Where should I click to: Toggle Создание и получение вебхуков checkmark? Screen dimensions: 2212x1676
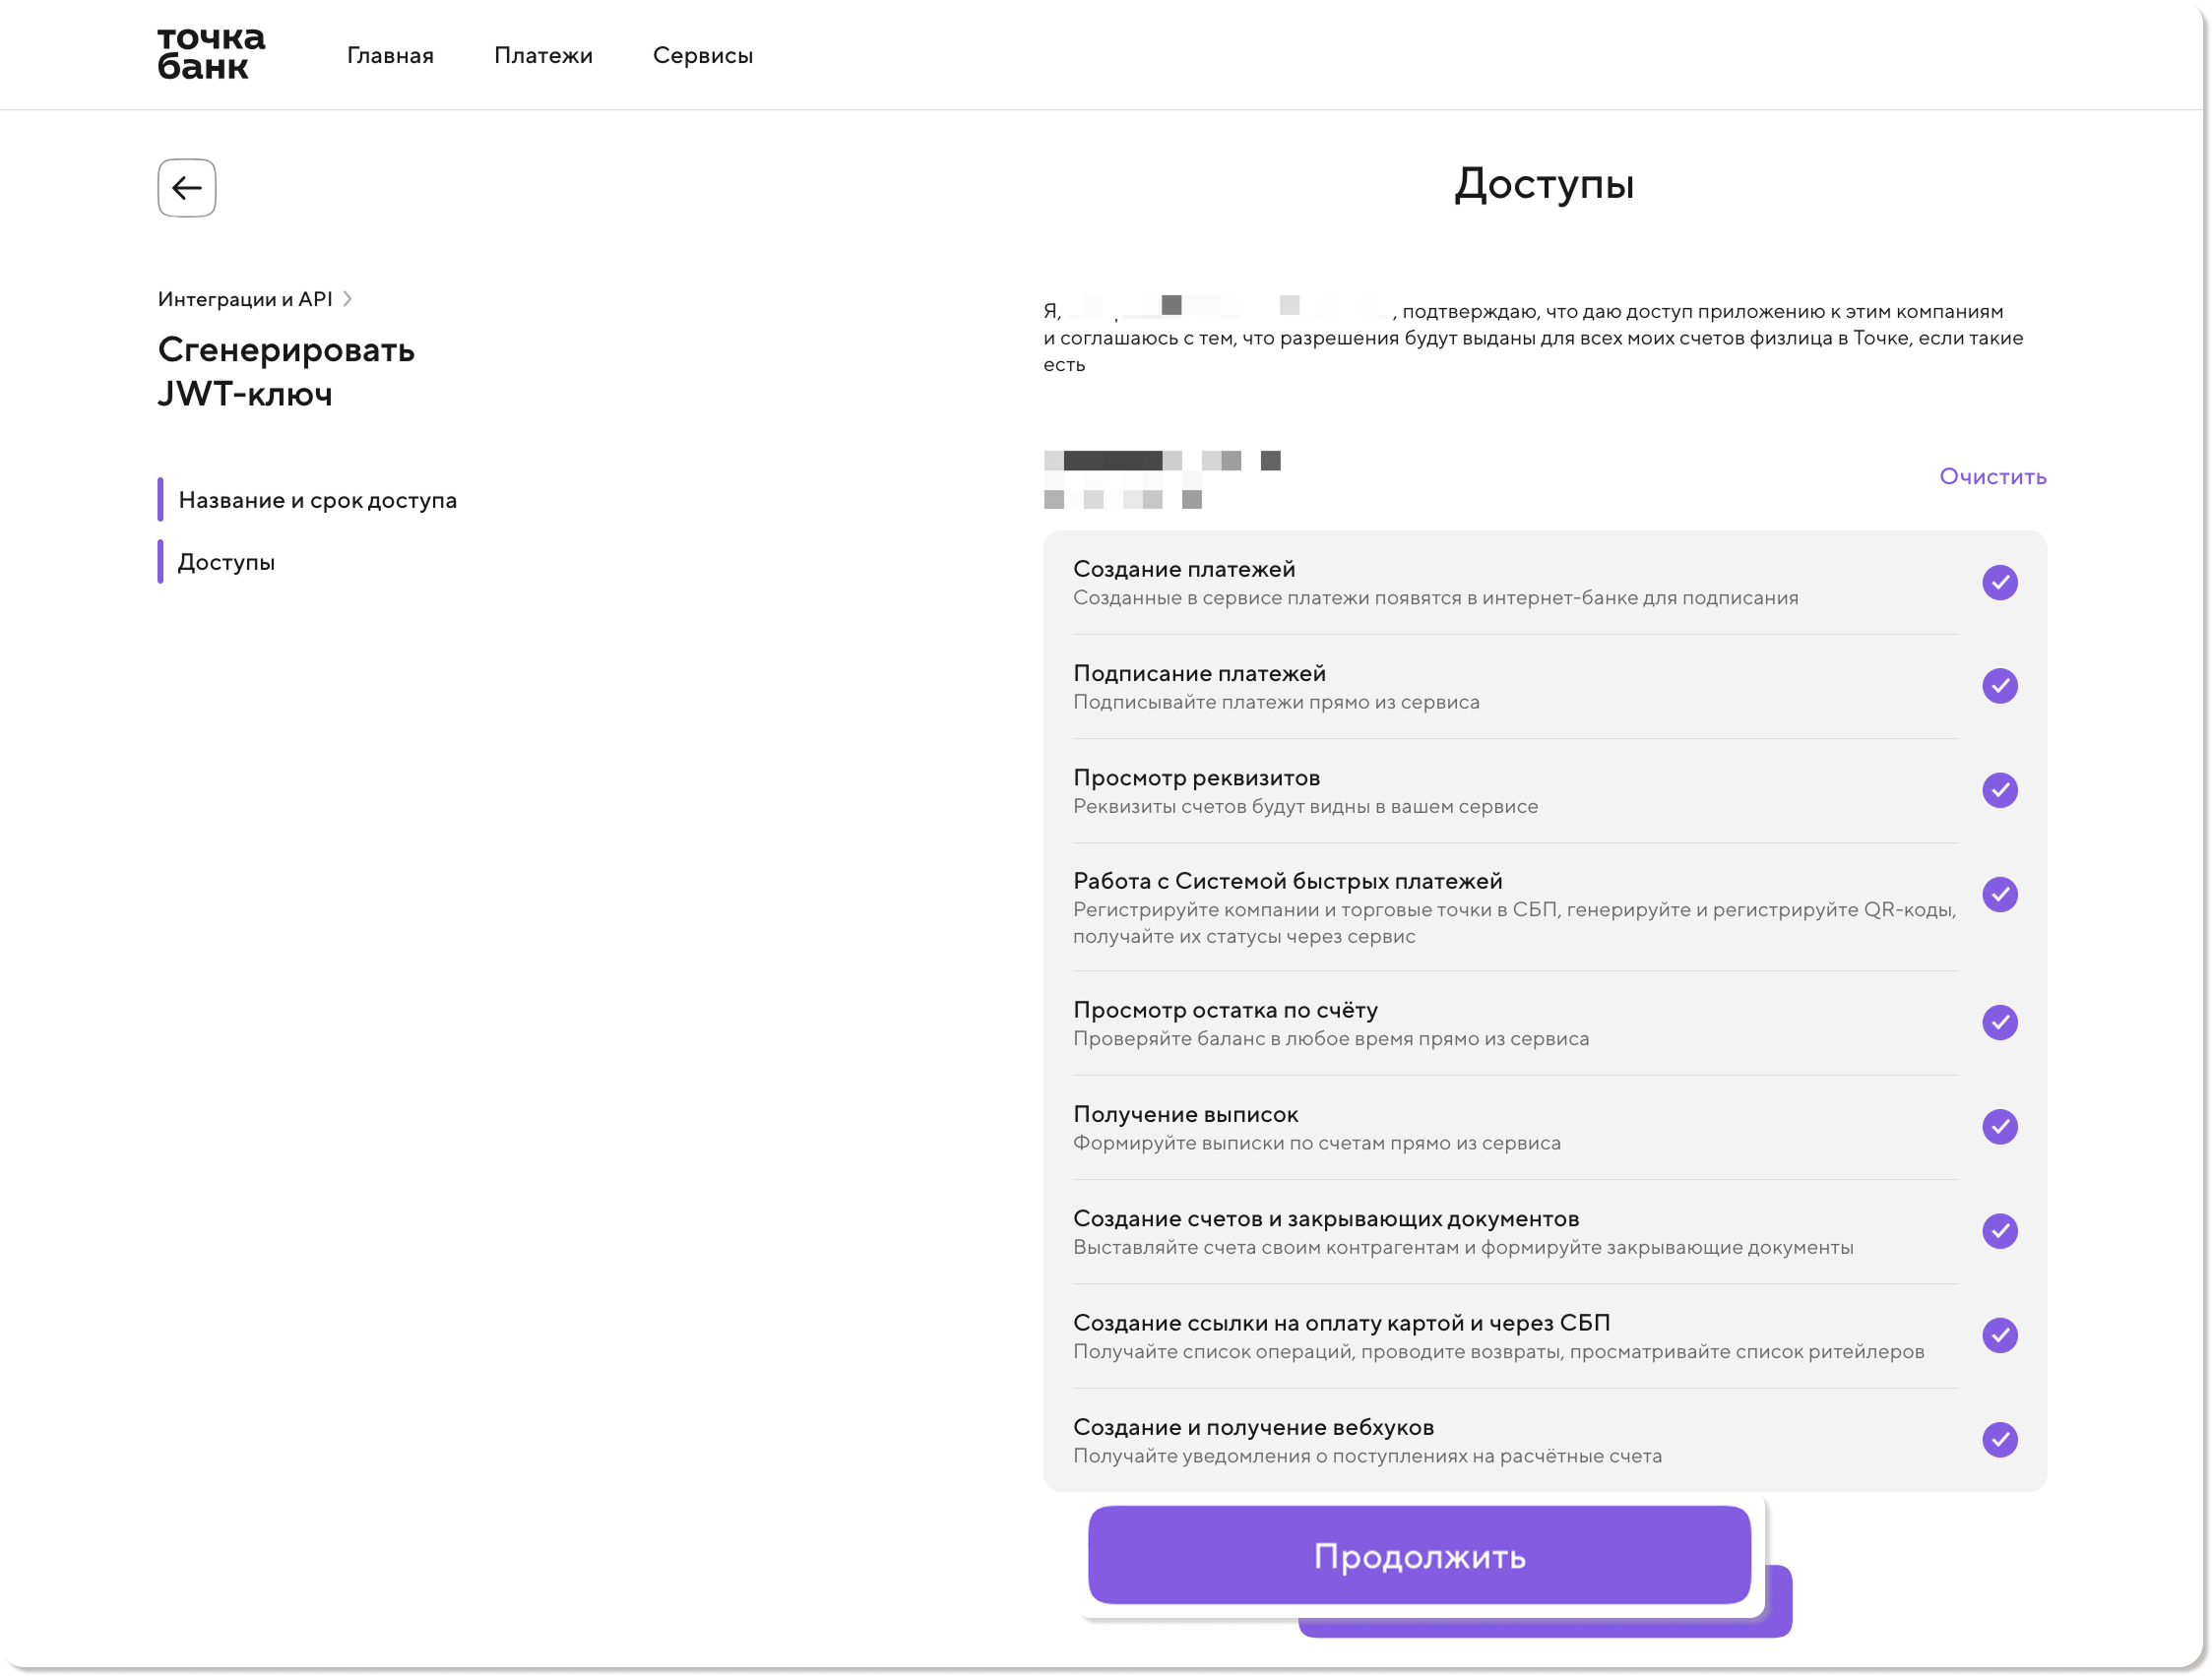click(1999, 1440)
